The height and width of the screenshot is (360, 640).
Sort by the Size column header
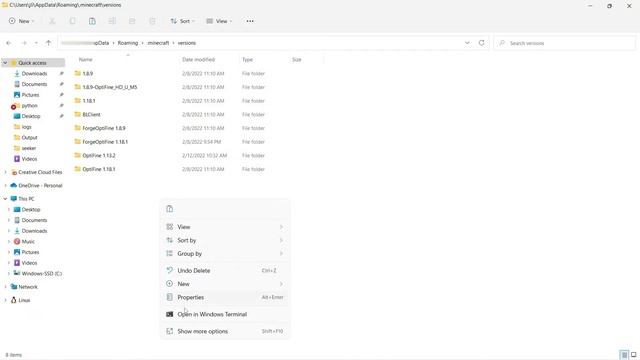tap(297, 60)
